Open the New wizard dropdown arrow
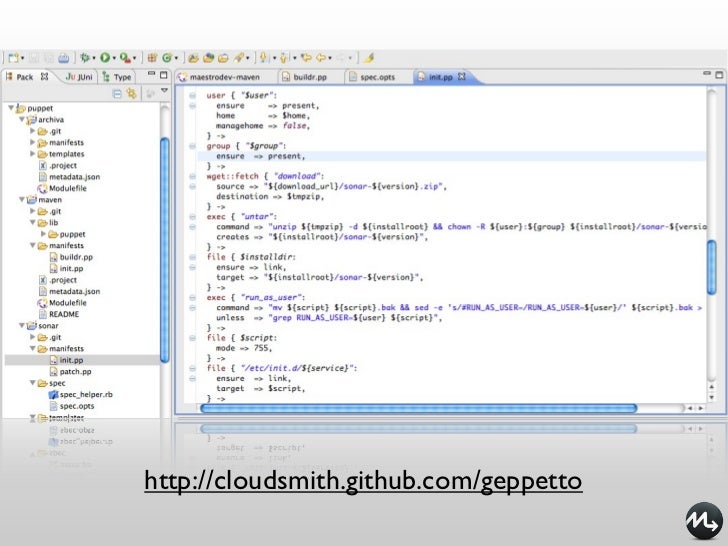Viewport: 728px width, 546px height. (x=22, y=58)
